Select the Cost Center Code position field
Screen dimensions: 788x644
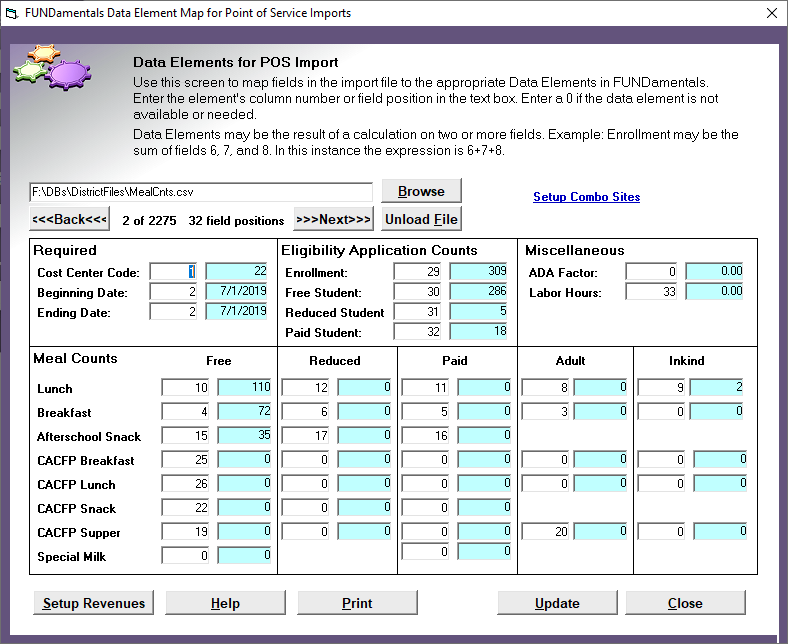point(173,271)
